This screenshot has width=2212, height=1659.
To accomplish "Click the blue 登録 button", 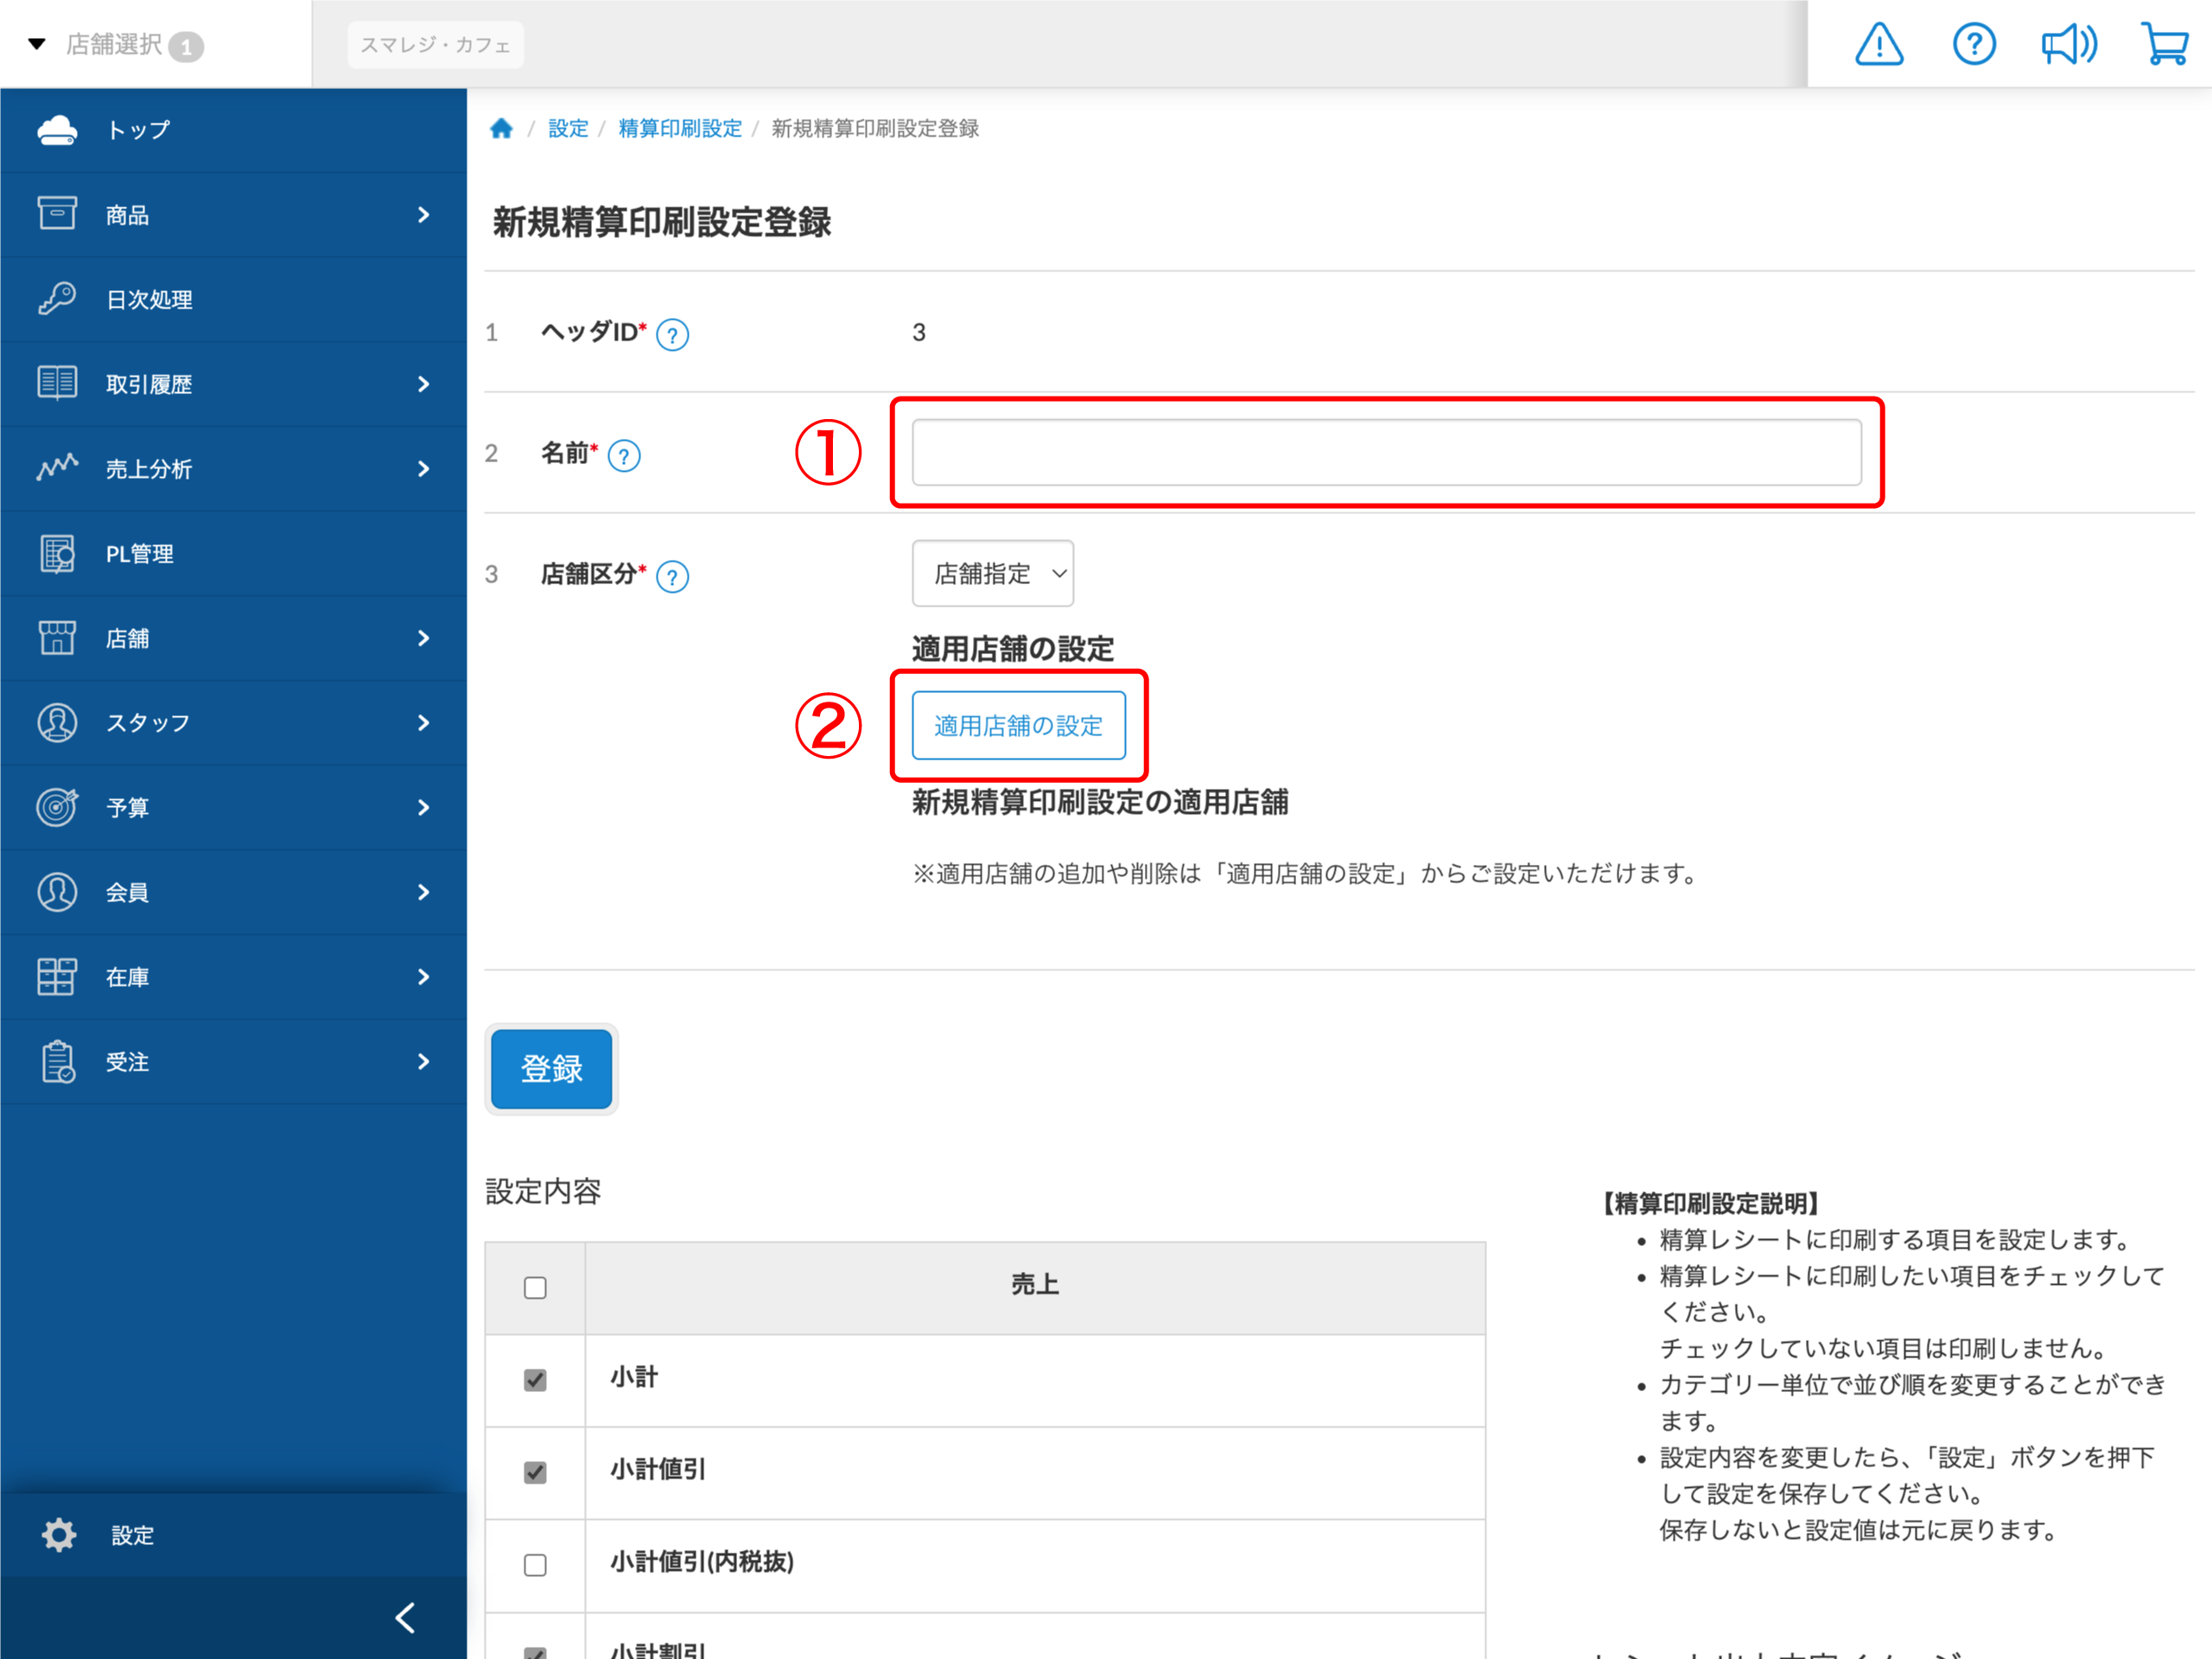I will point(551,1068).
